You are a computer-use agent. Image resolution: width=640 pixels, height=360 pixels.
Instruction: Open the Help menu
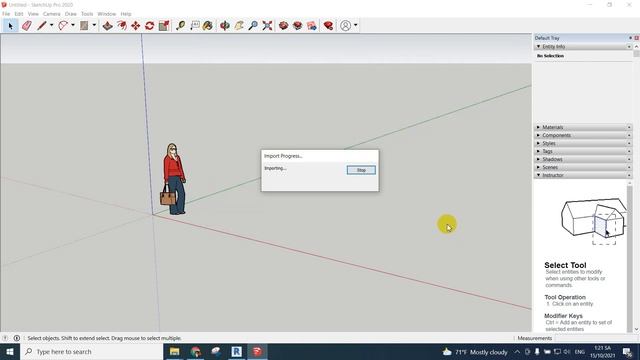point(126,14)
